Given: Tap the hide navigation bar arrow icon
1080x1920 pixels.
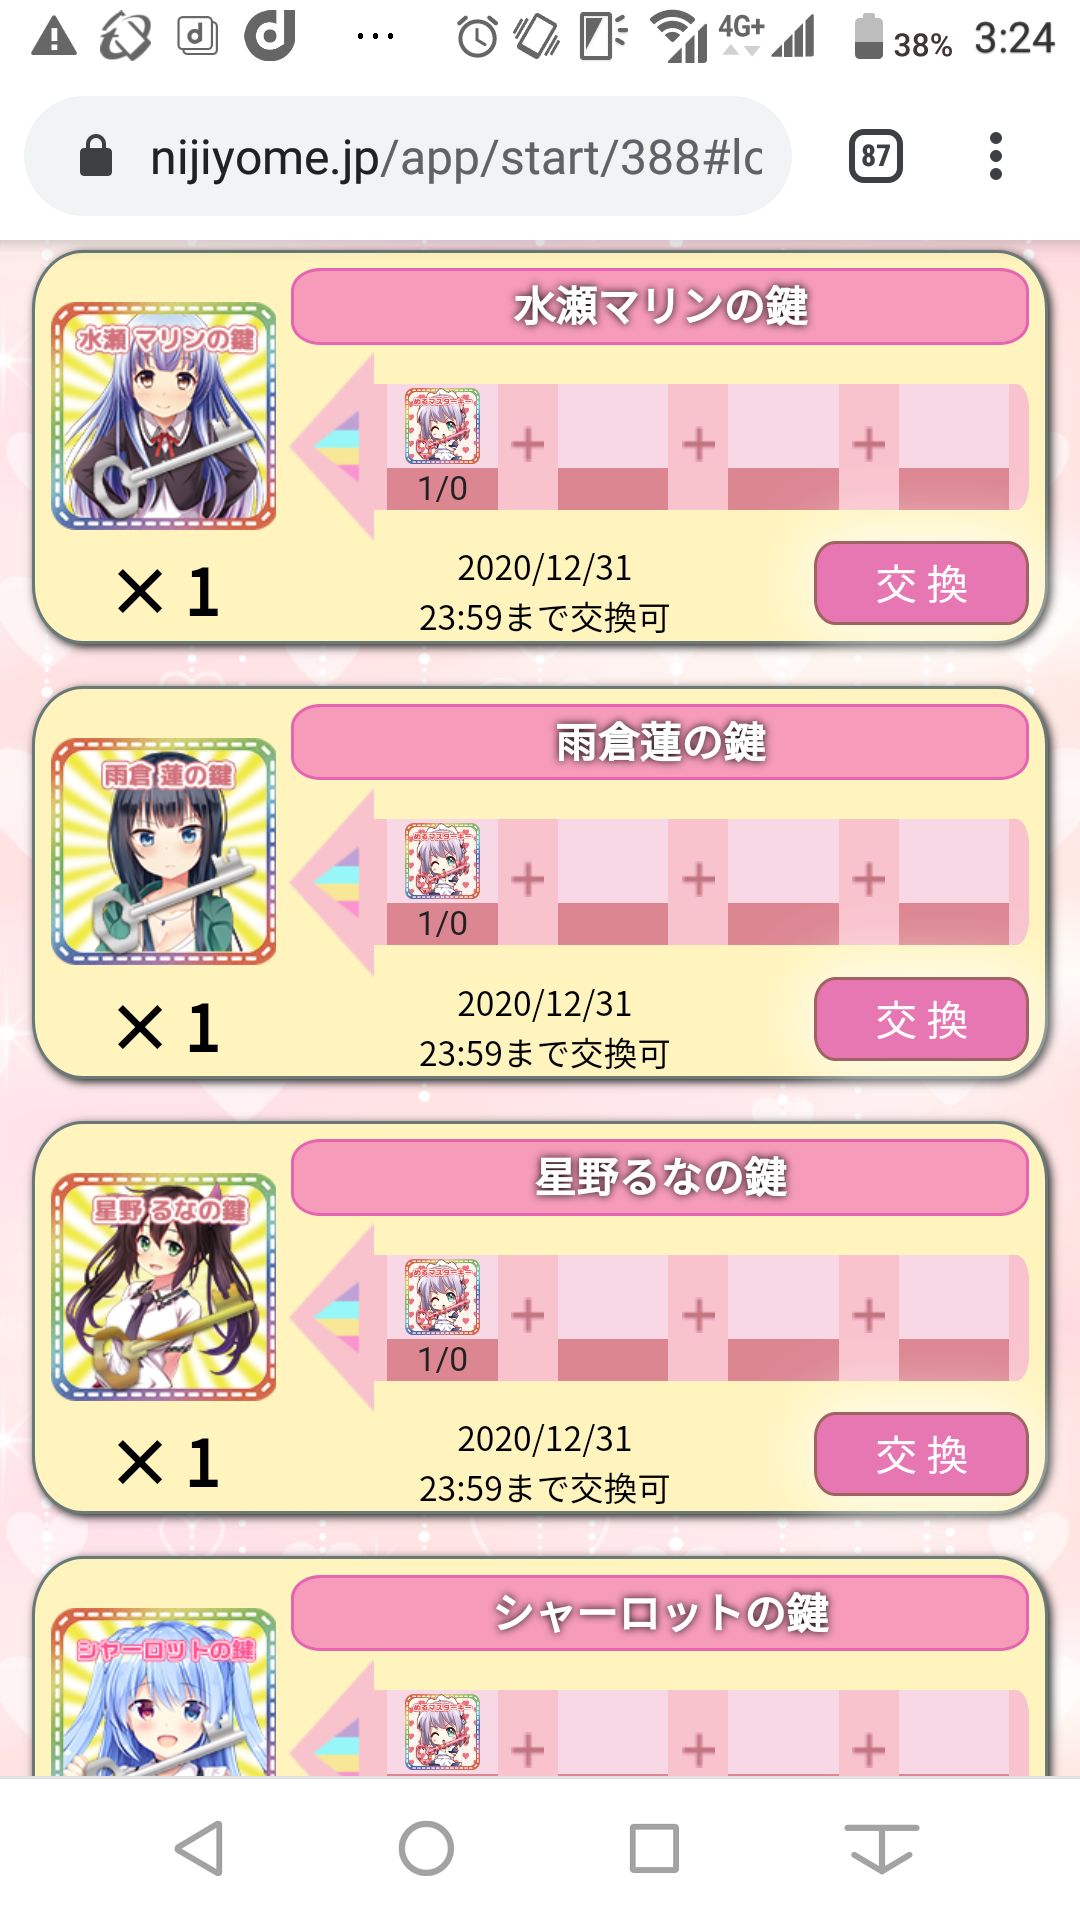Looking at the screenshot, I should coord(881,1848).
